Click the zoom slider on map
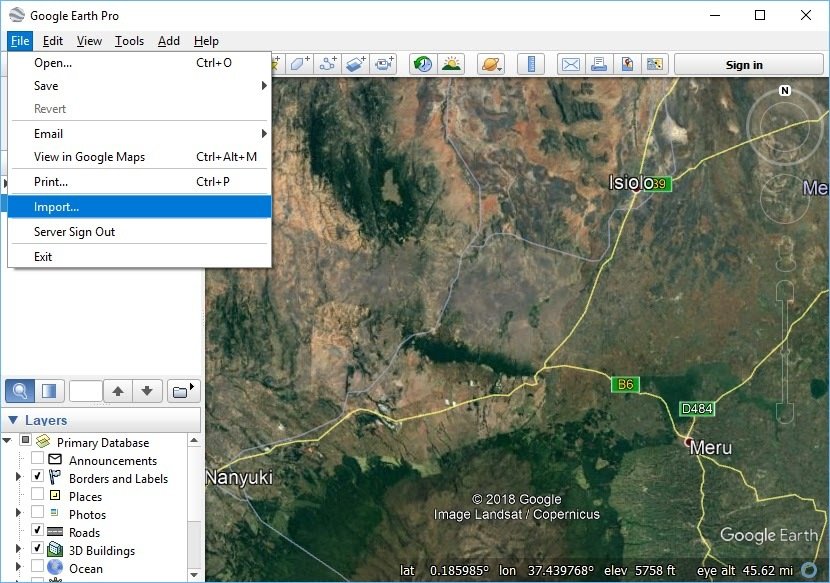830x583 pixels. (x=785, y=352)
